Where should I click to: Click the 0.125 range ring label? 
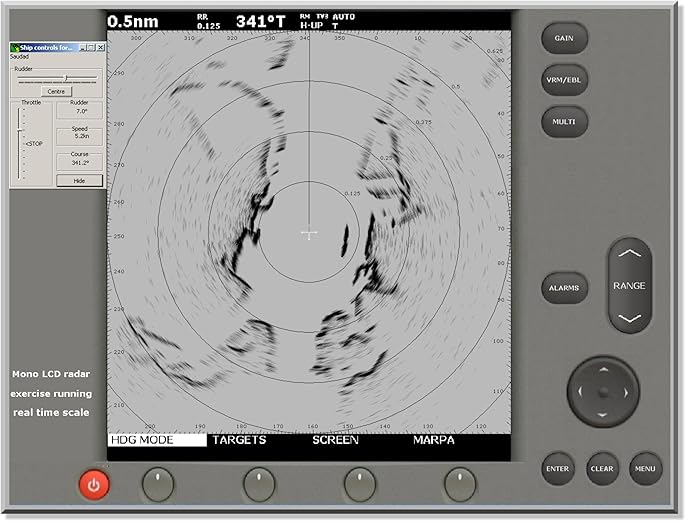coord(352,194)
